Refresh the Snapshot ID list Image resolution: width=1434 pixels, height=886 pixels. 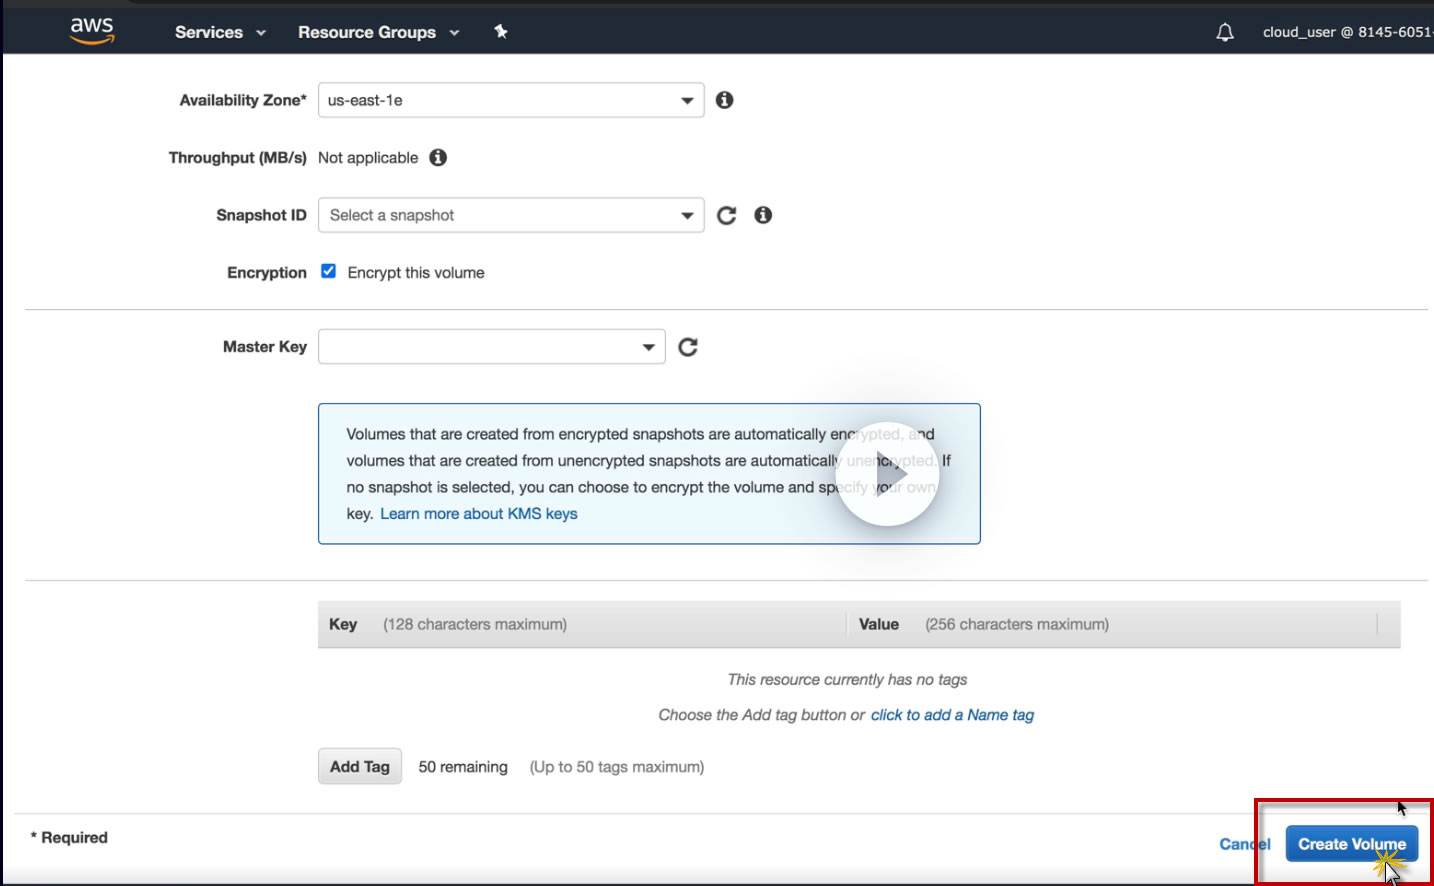pyautogui.click(x=727, y=215)
